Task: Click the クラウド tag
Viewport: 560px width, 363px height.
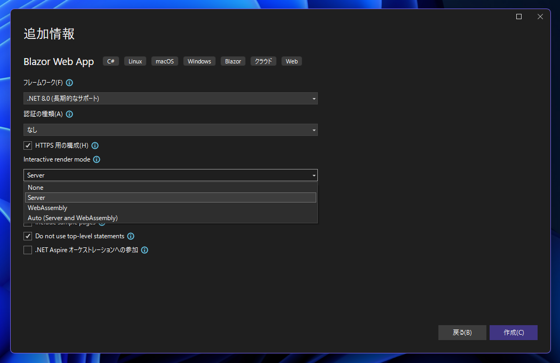Action: [263, 61]
